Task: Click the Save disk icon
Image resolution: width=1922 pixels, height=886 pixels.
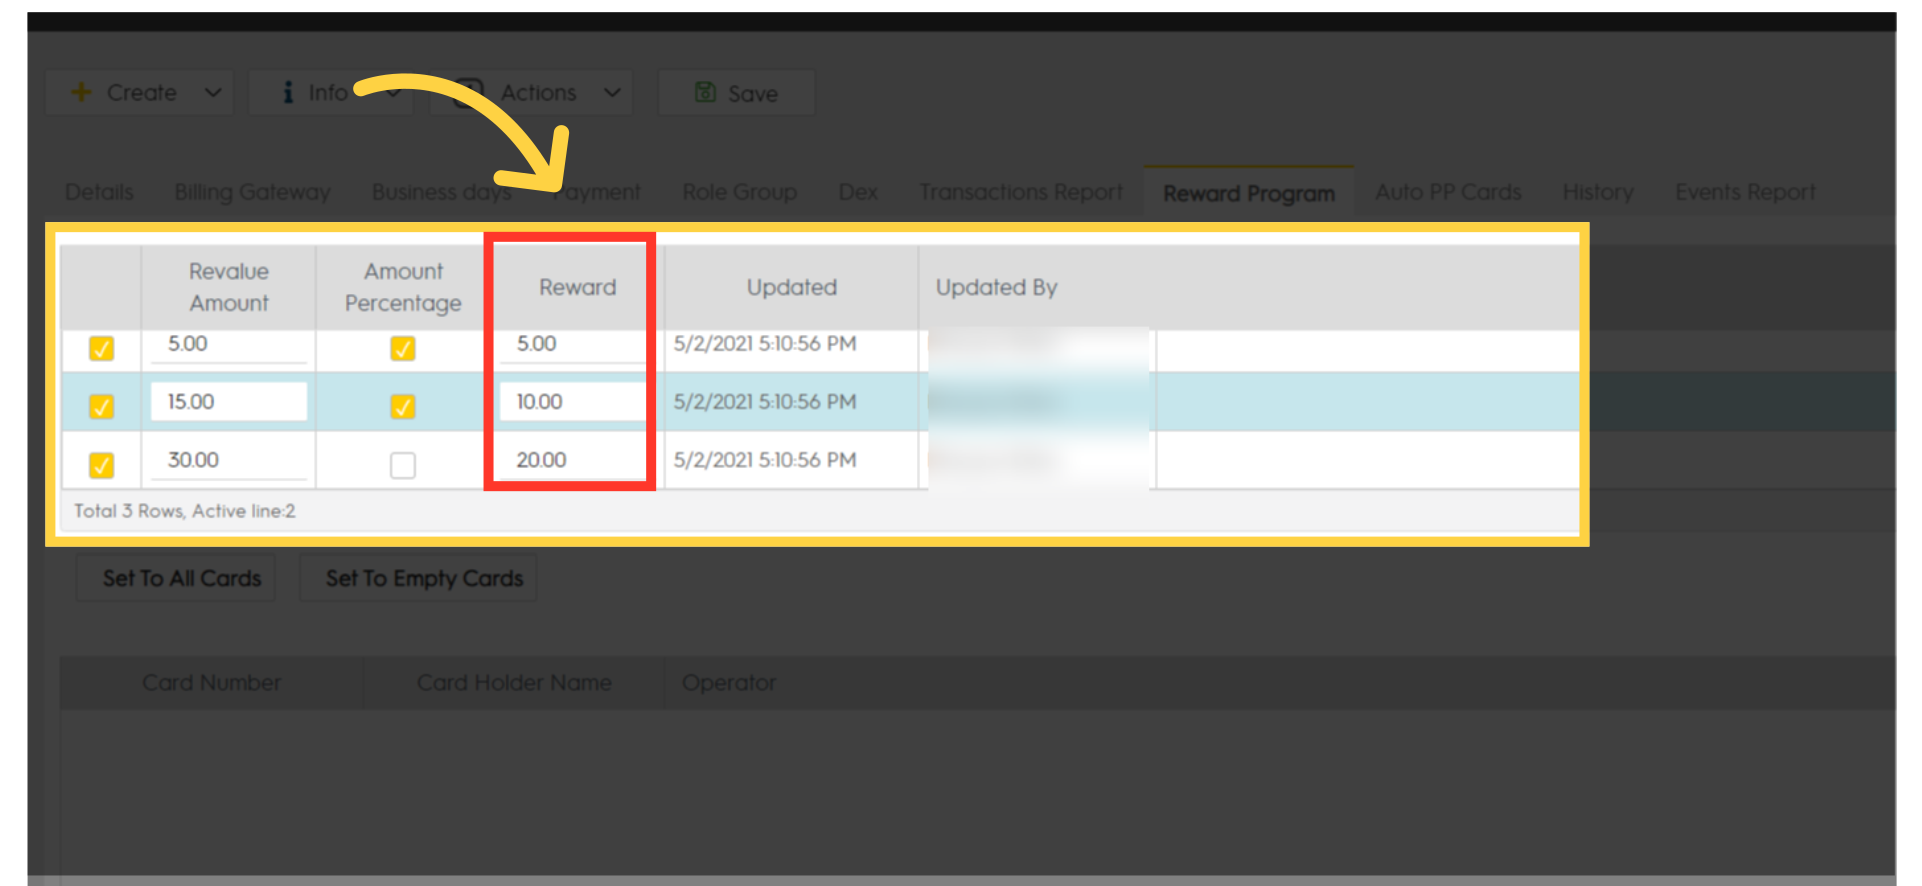Action: [x=705, y=92]
